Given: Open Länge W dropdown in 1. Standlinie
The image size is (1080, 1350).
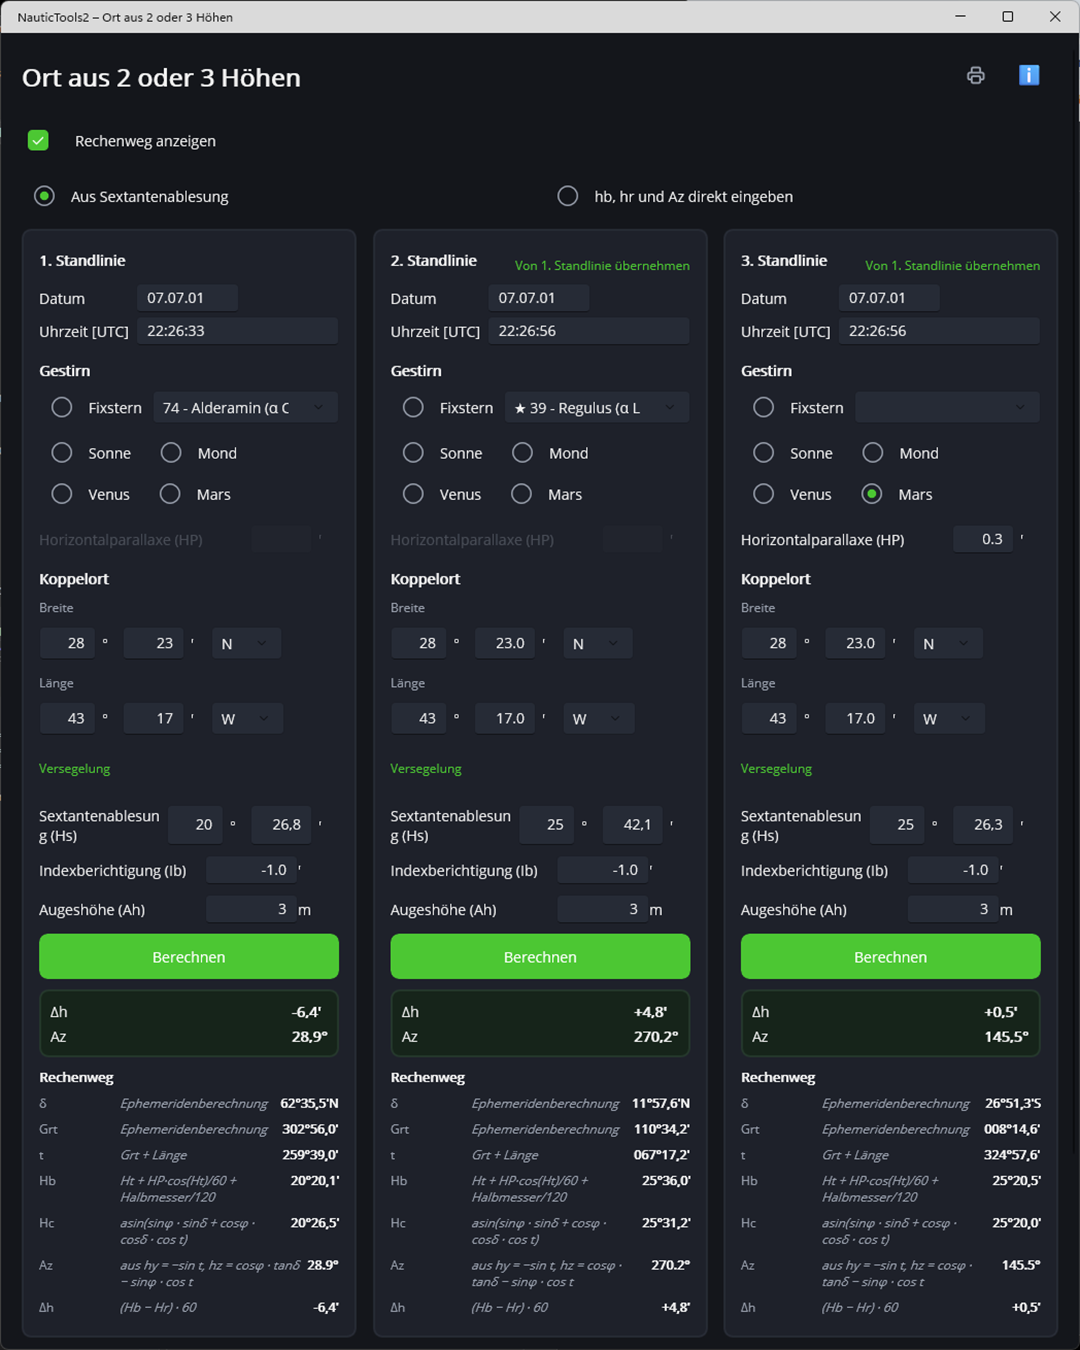Looking at the screenshot, I should (247, 719).
